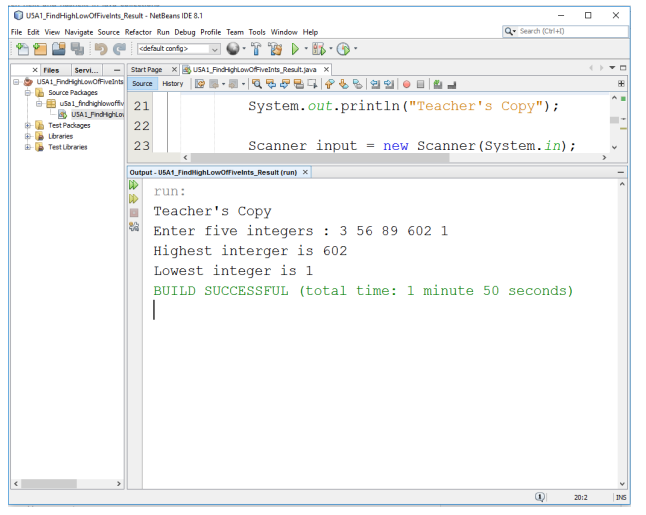Click the Build Project hammer icon
The image size is (646, 515).
coord(256,49)
